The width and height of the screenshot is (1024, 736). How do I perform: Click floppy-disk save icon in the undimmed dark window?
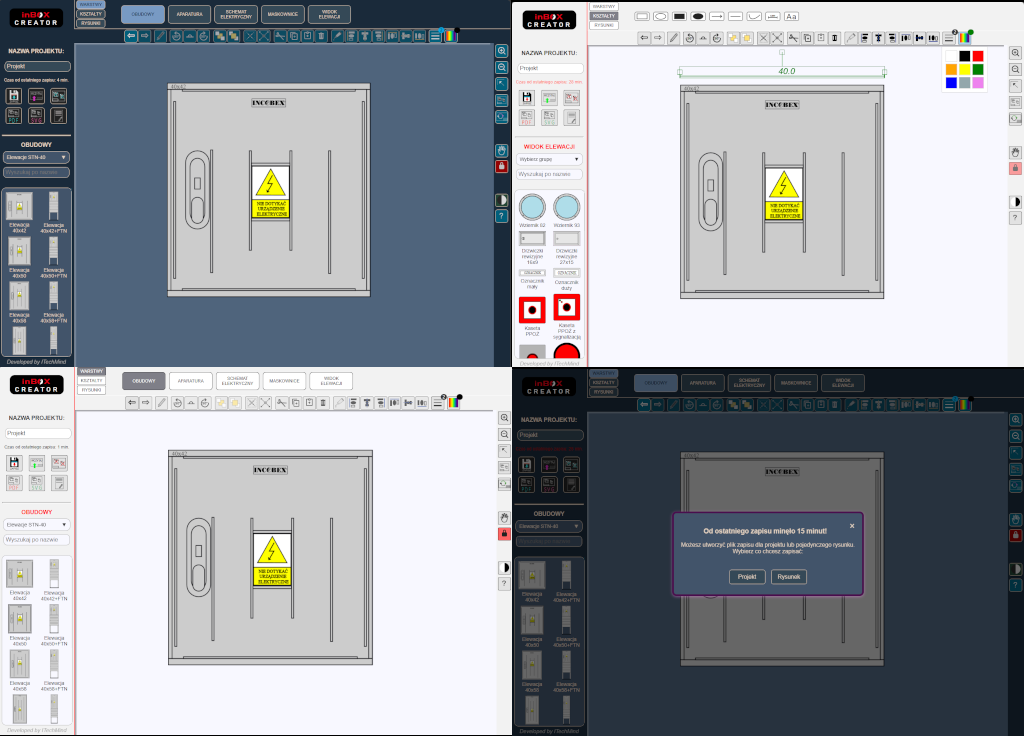[14, 96]
